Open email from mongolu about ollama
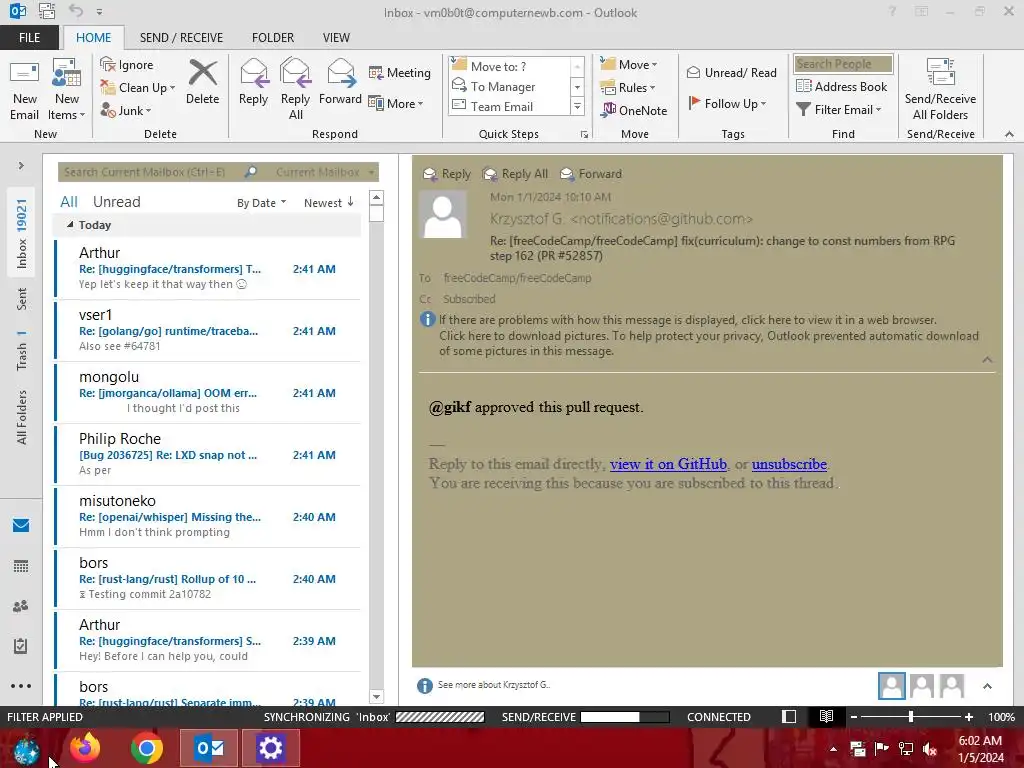The width and height of the screenshot is (1024, 768). (x=208, y=392)
